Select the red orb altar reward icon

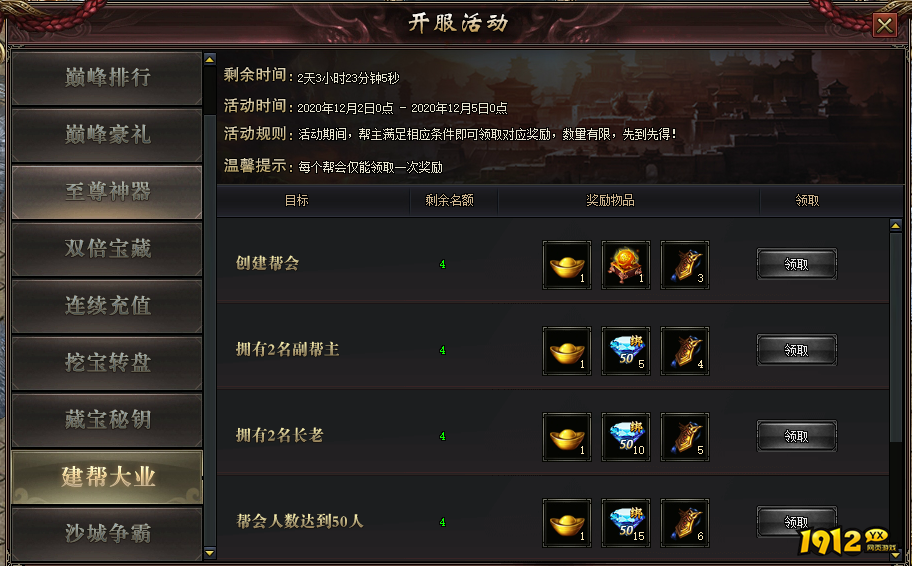[x=626, y=265]
